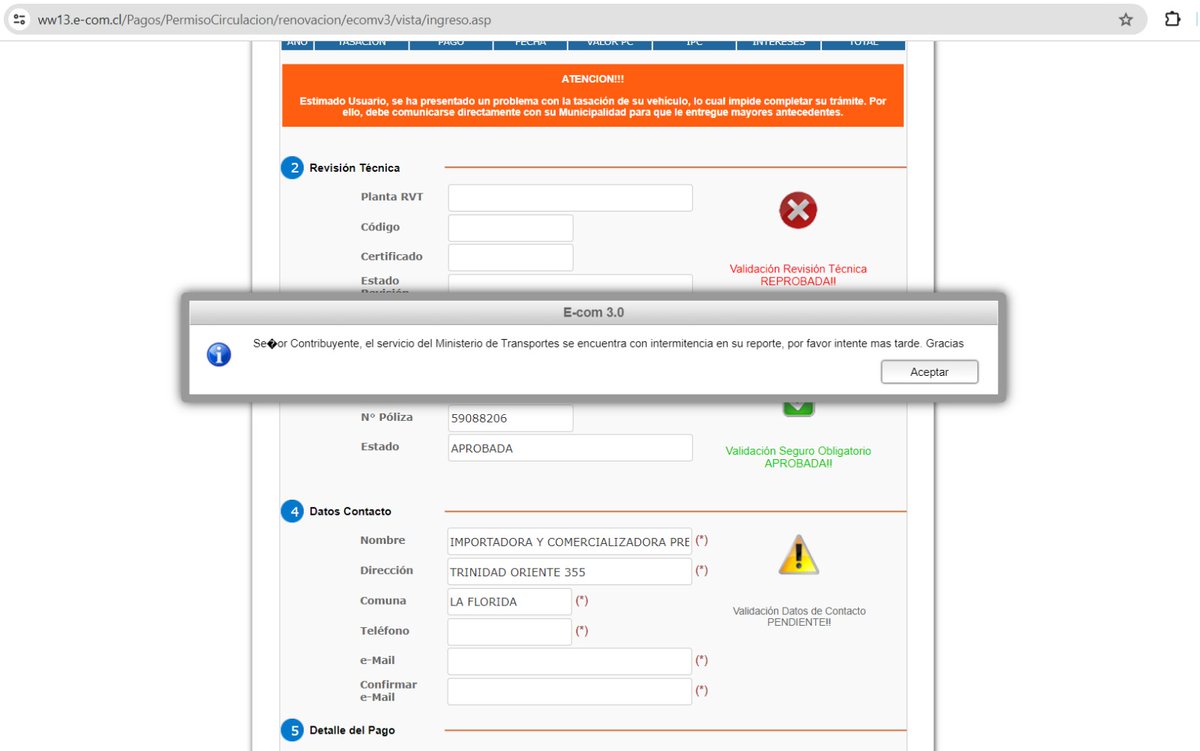Screen dimensions: 1200x751
Task: Click the Comuna field LA FLORIDA
Action: pos(510,601)
